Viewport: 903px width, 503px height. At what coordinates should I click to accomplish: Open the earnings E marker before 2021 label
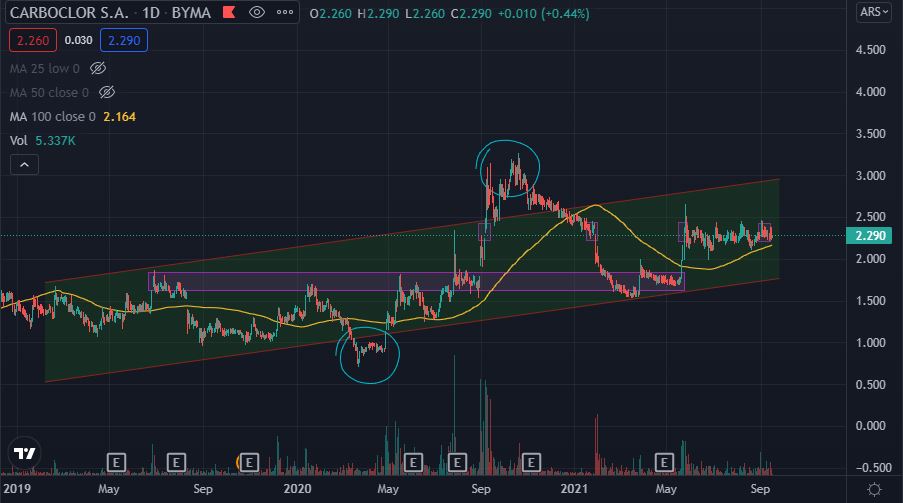coord(531,462)
